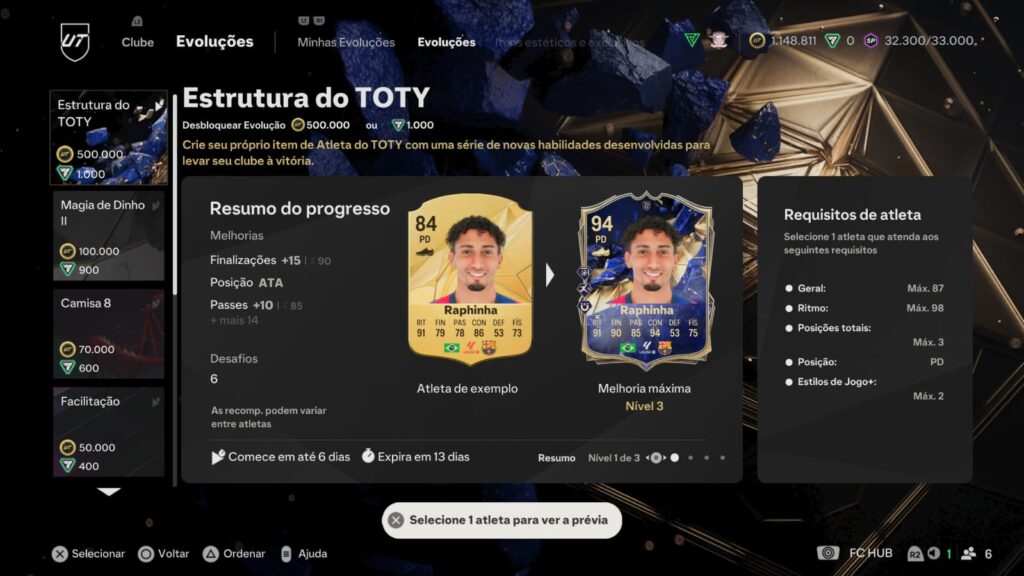Click the SP points purple icon
Image resolution: width=1024 pixels, height=576 pixels.
(871, 41)
